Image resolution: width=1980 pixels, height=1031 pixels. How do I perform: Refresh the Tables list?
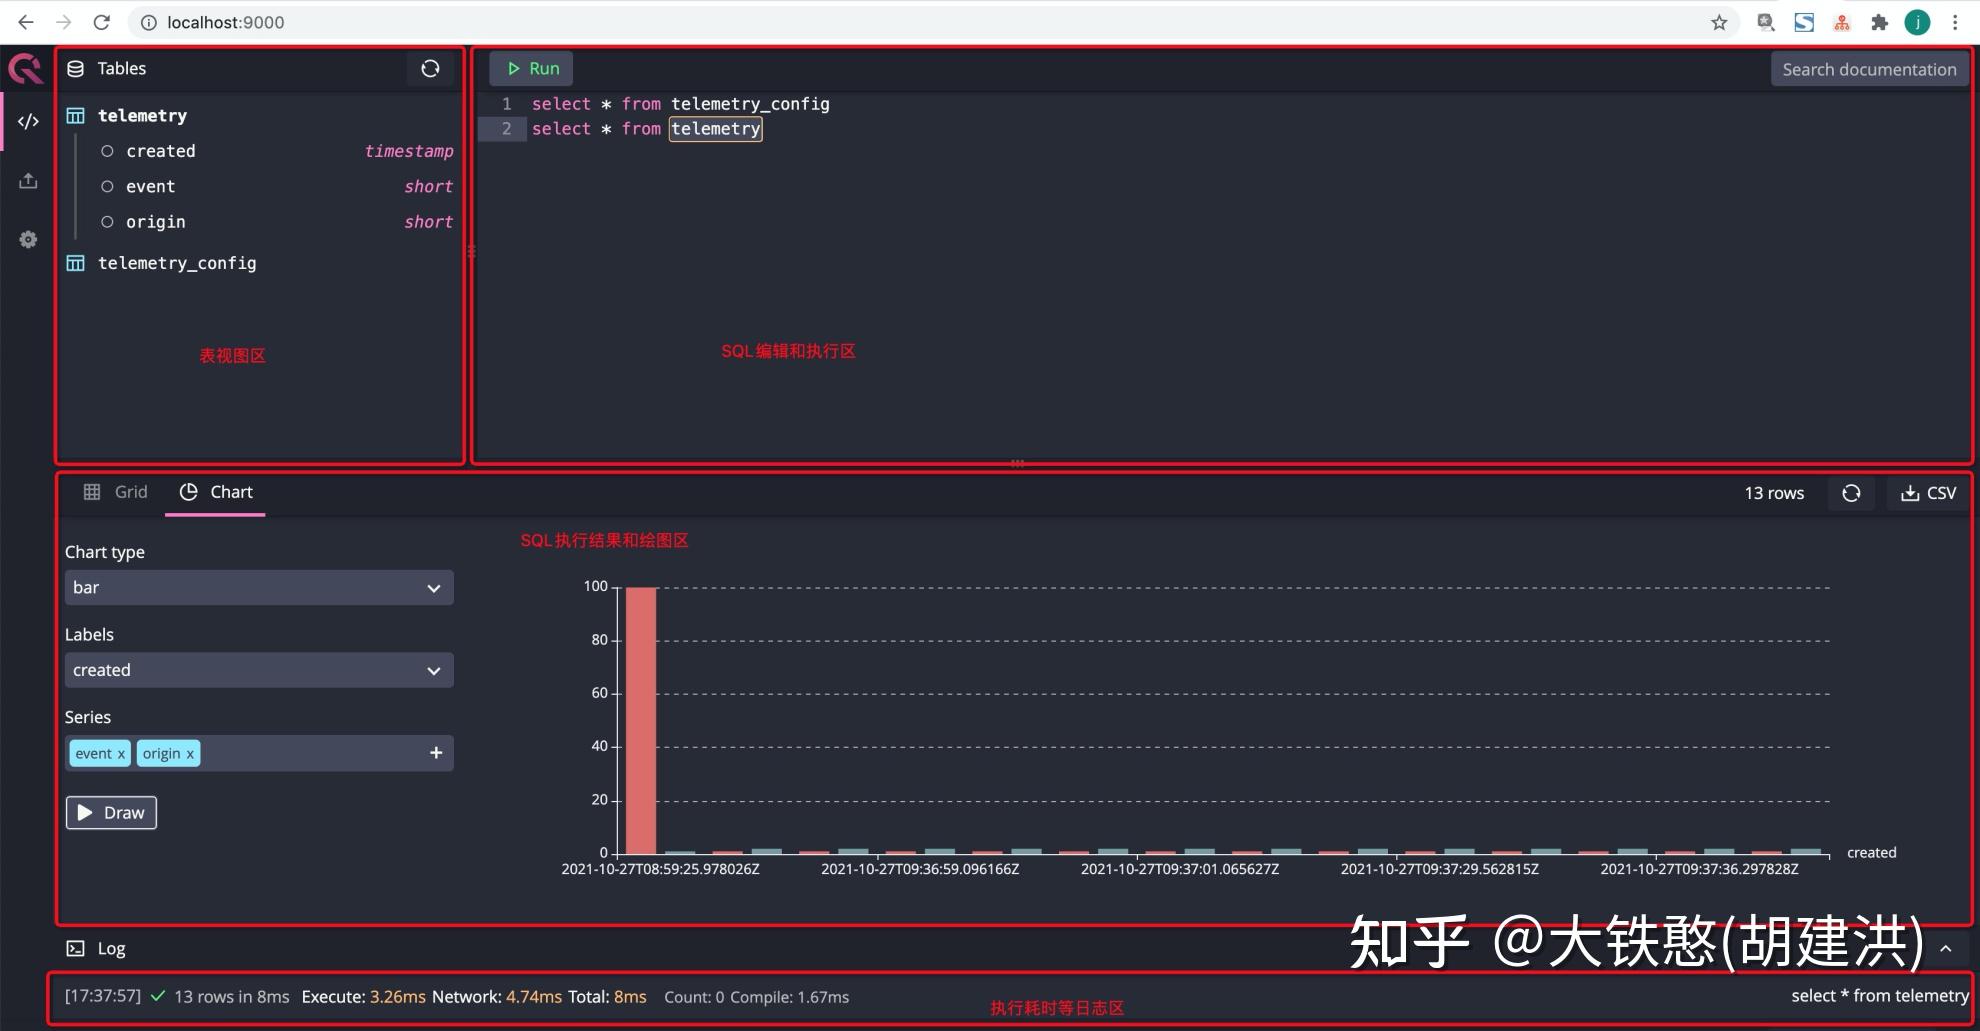[x=430, y=68]
